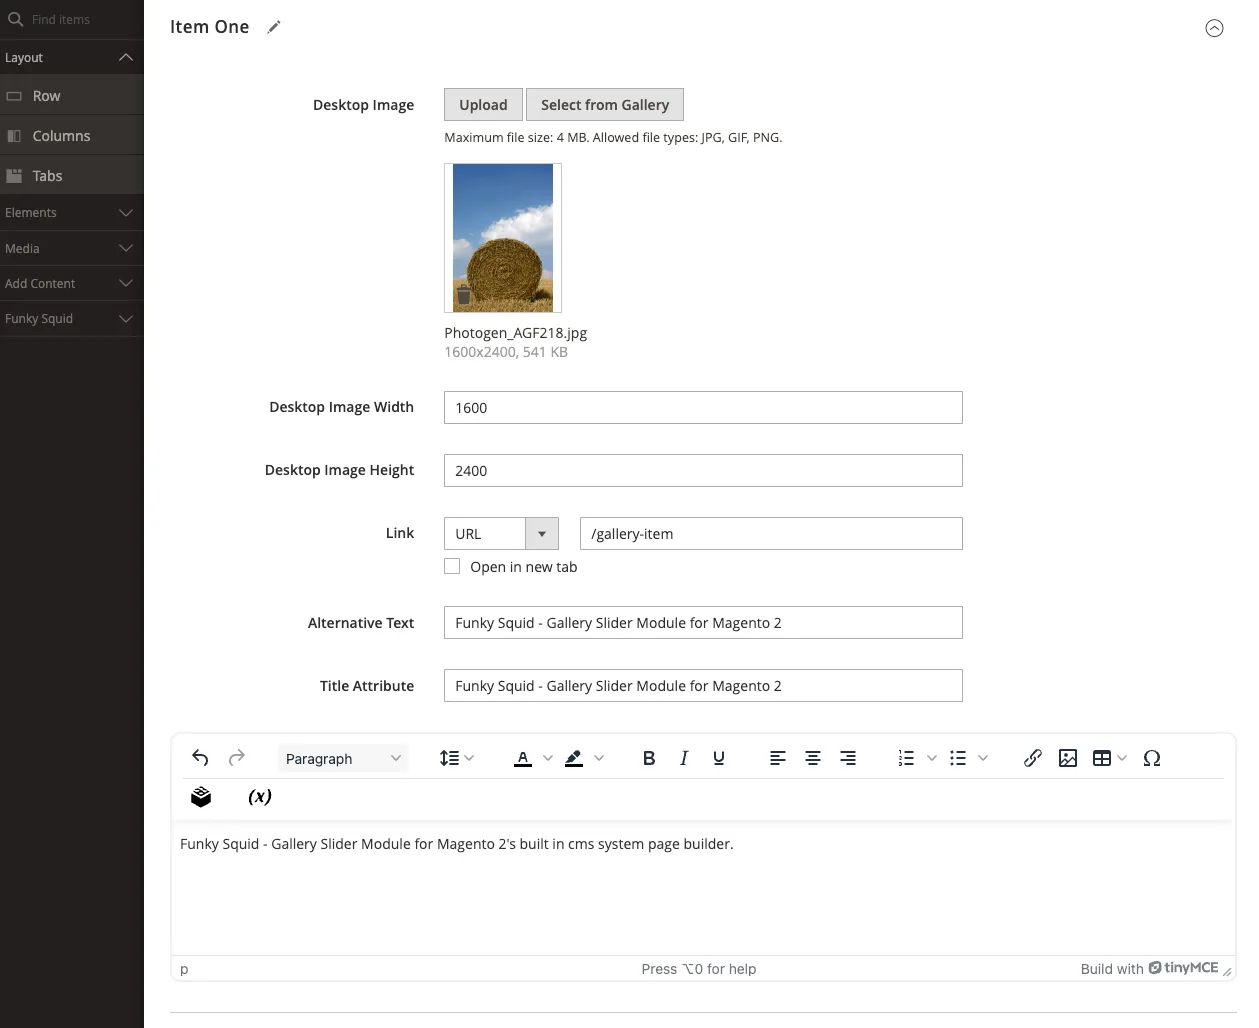Insert a widget with the cube icon
The width and height of the screenshot is (1259, 1028).
click(201, 796)
